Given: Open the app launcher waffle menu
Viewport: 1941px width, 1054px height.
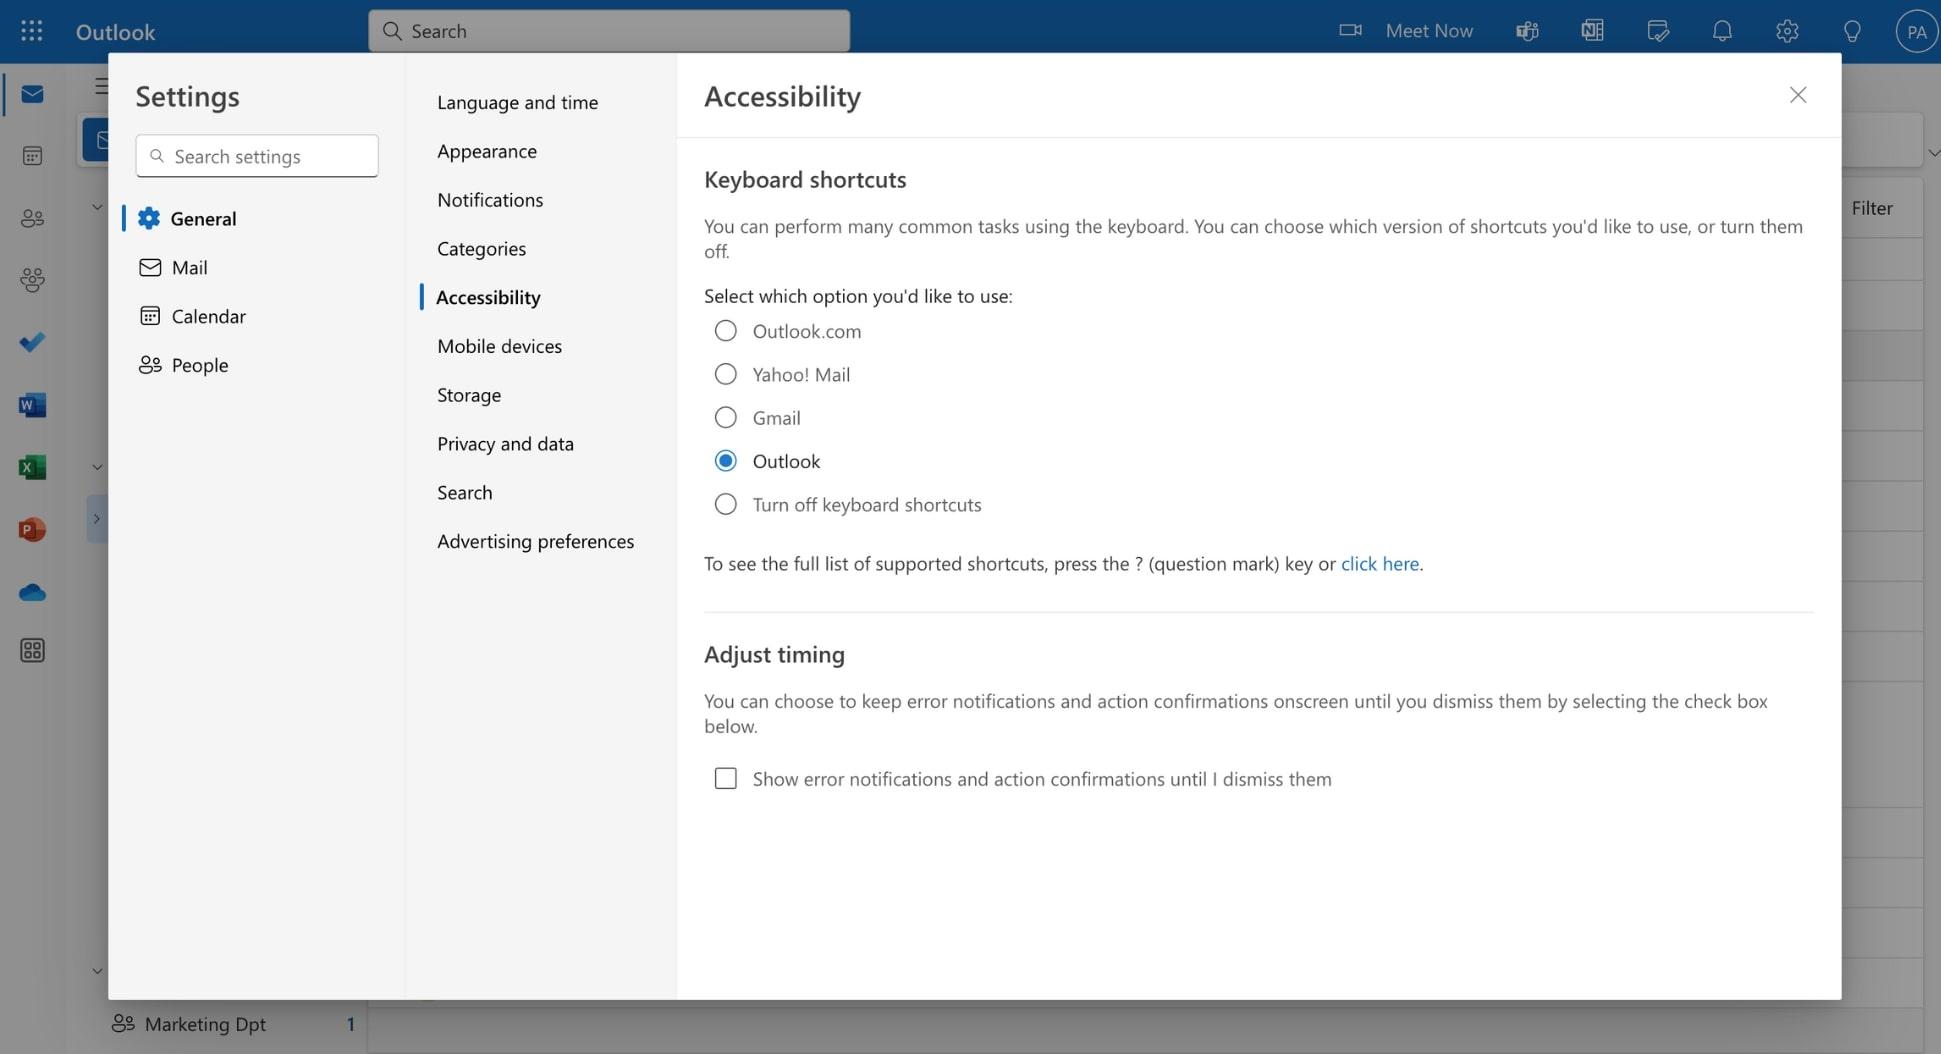Looking at the screenshot, I should coord(30,29).
